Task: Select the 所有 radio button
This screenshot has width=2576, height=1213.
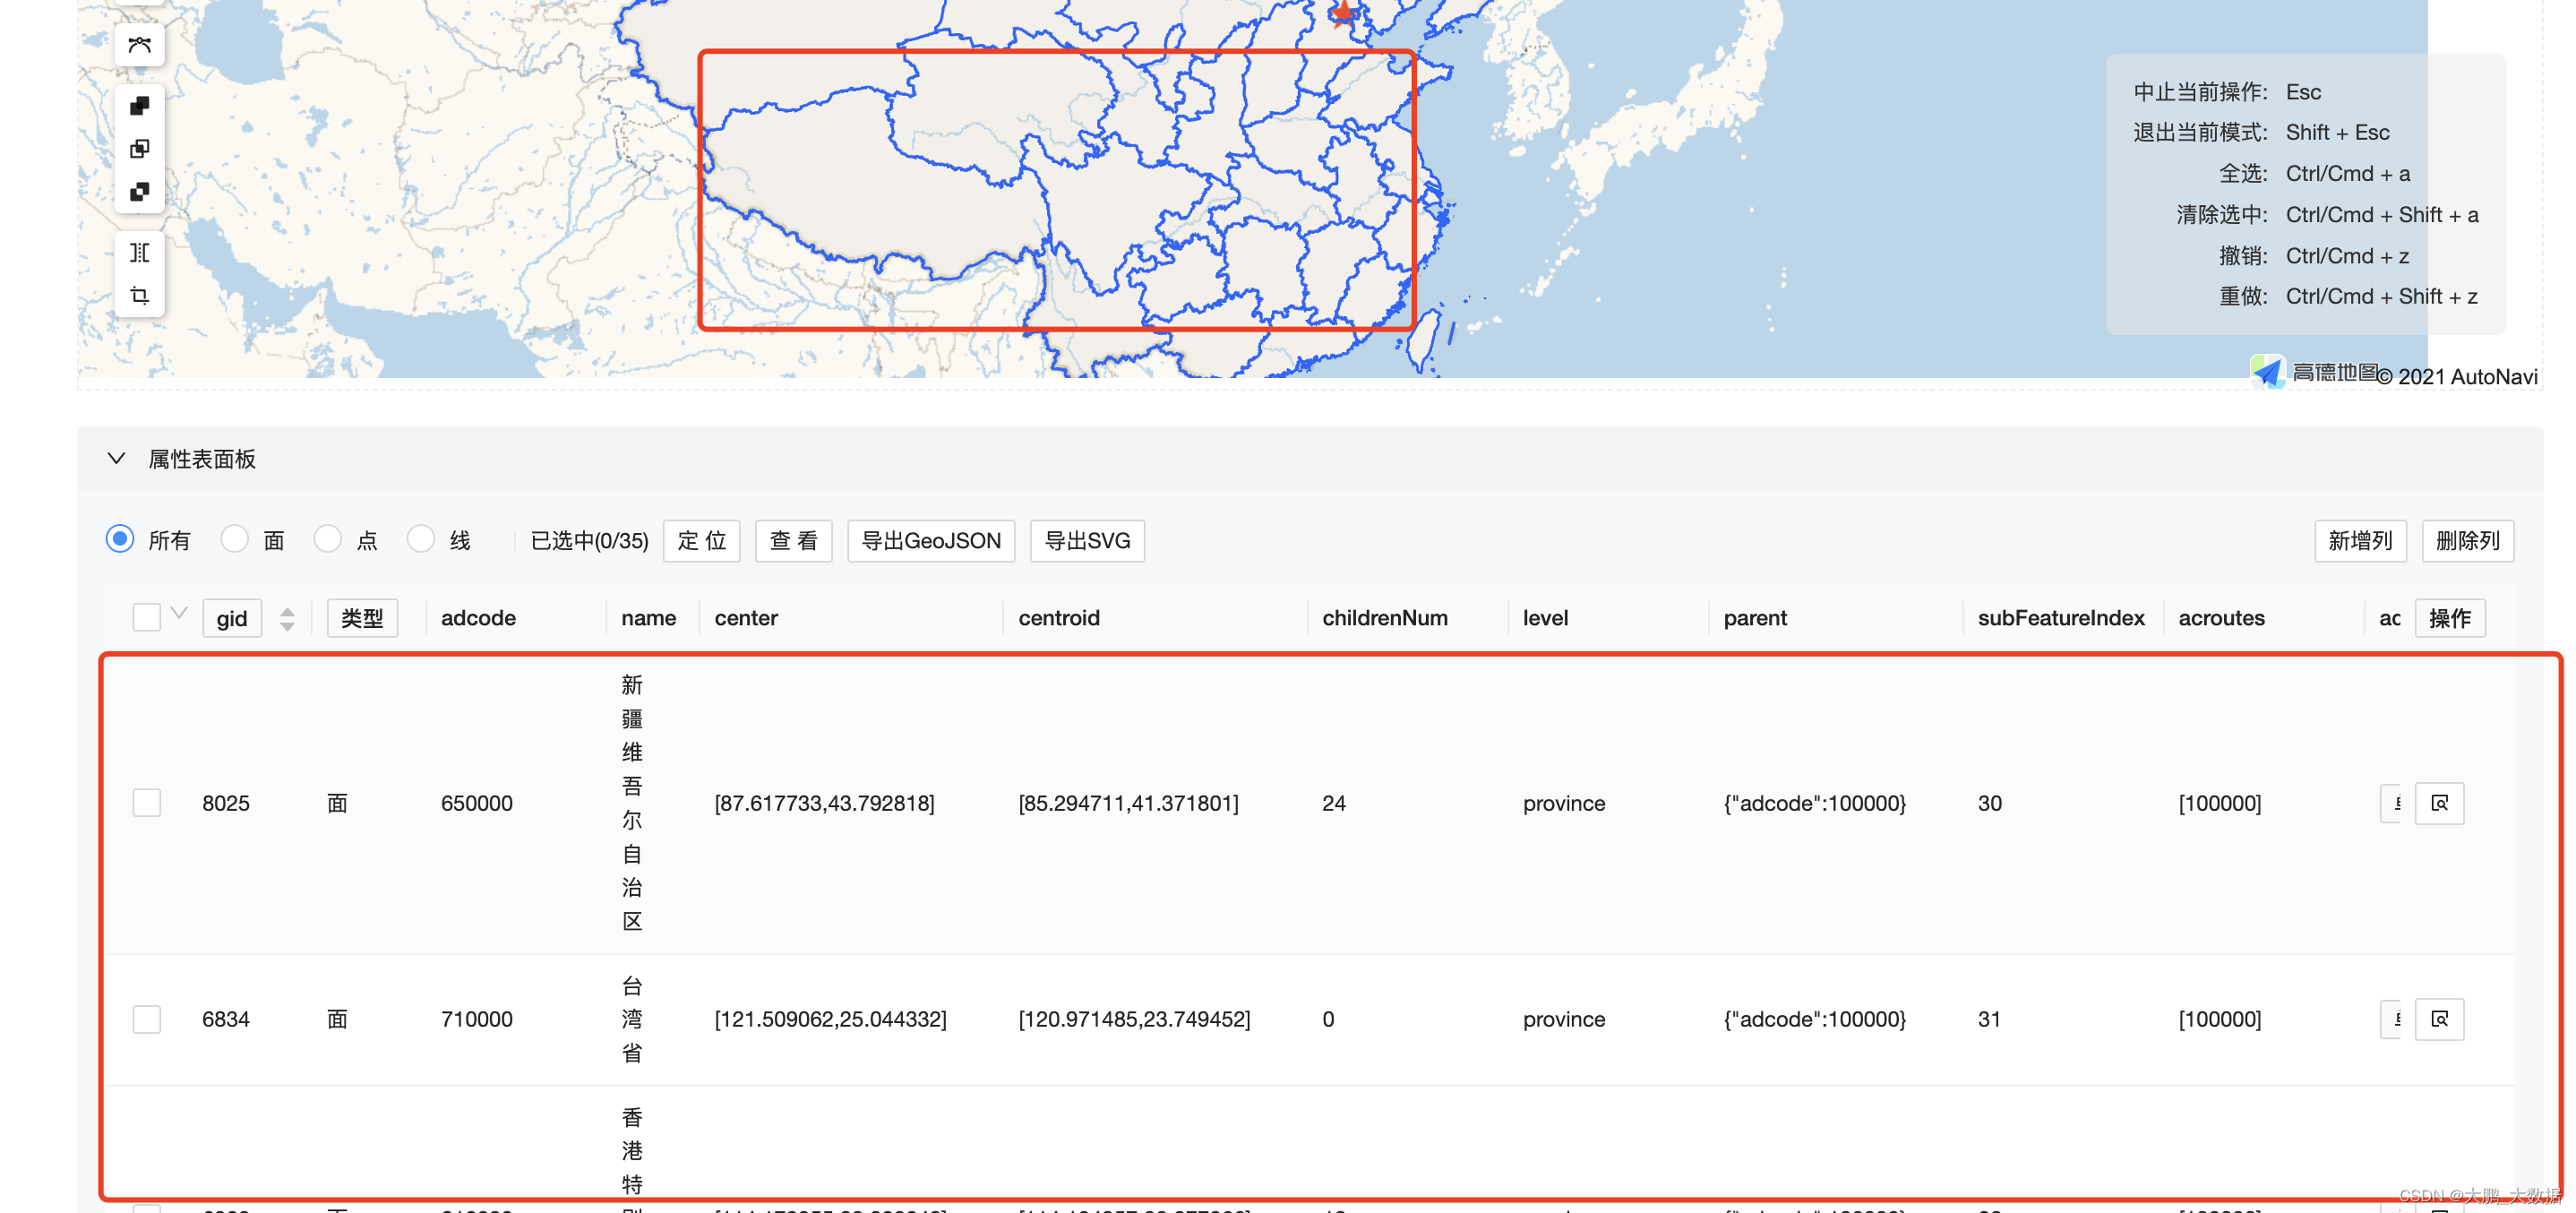Action: coord(120,539)
